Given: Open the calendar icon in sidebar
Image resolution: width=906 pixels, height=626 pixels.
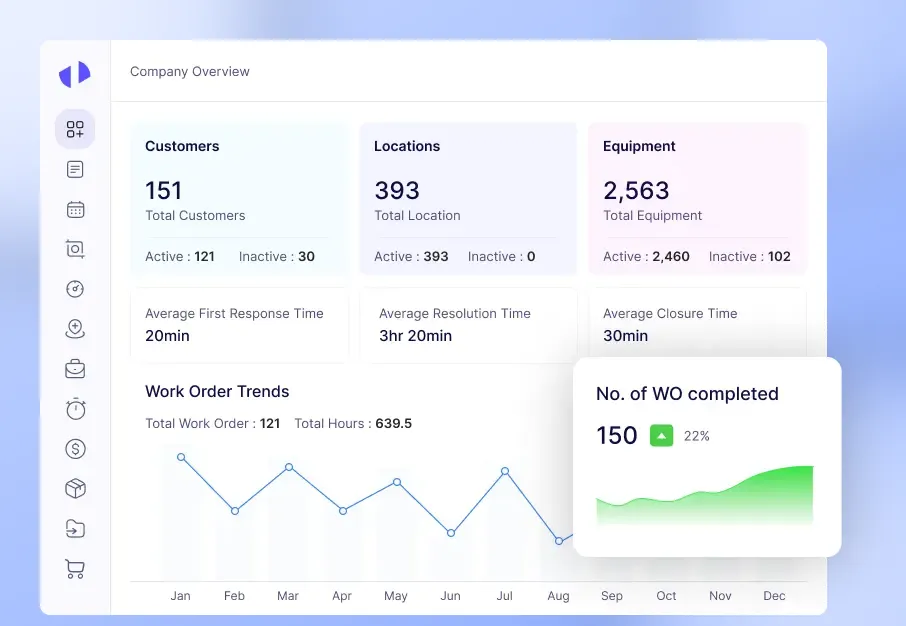Looking at the screenshot, I should [x=75, y=209].
